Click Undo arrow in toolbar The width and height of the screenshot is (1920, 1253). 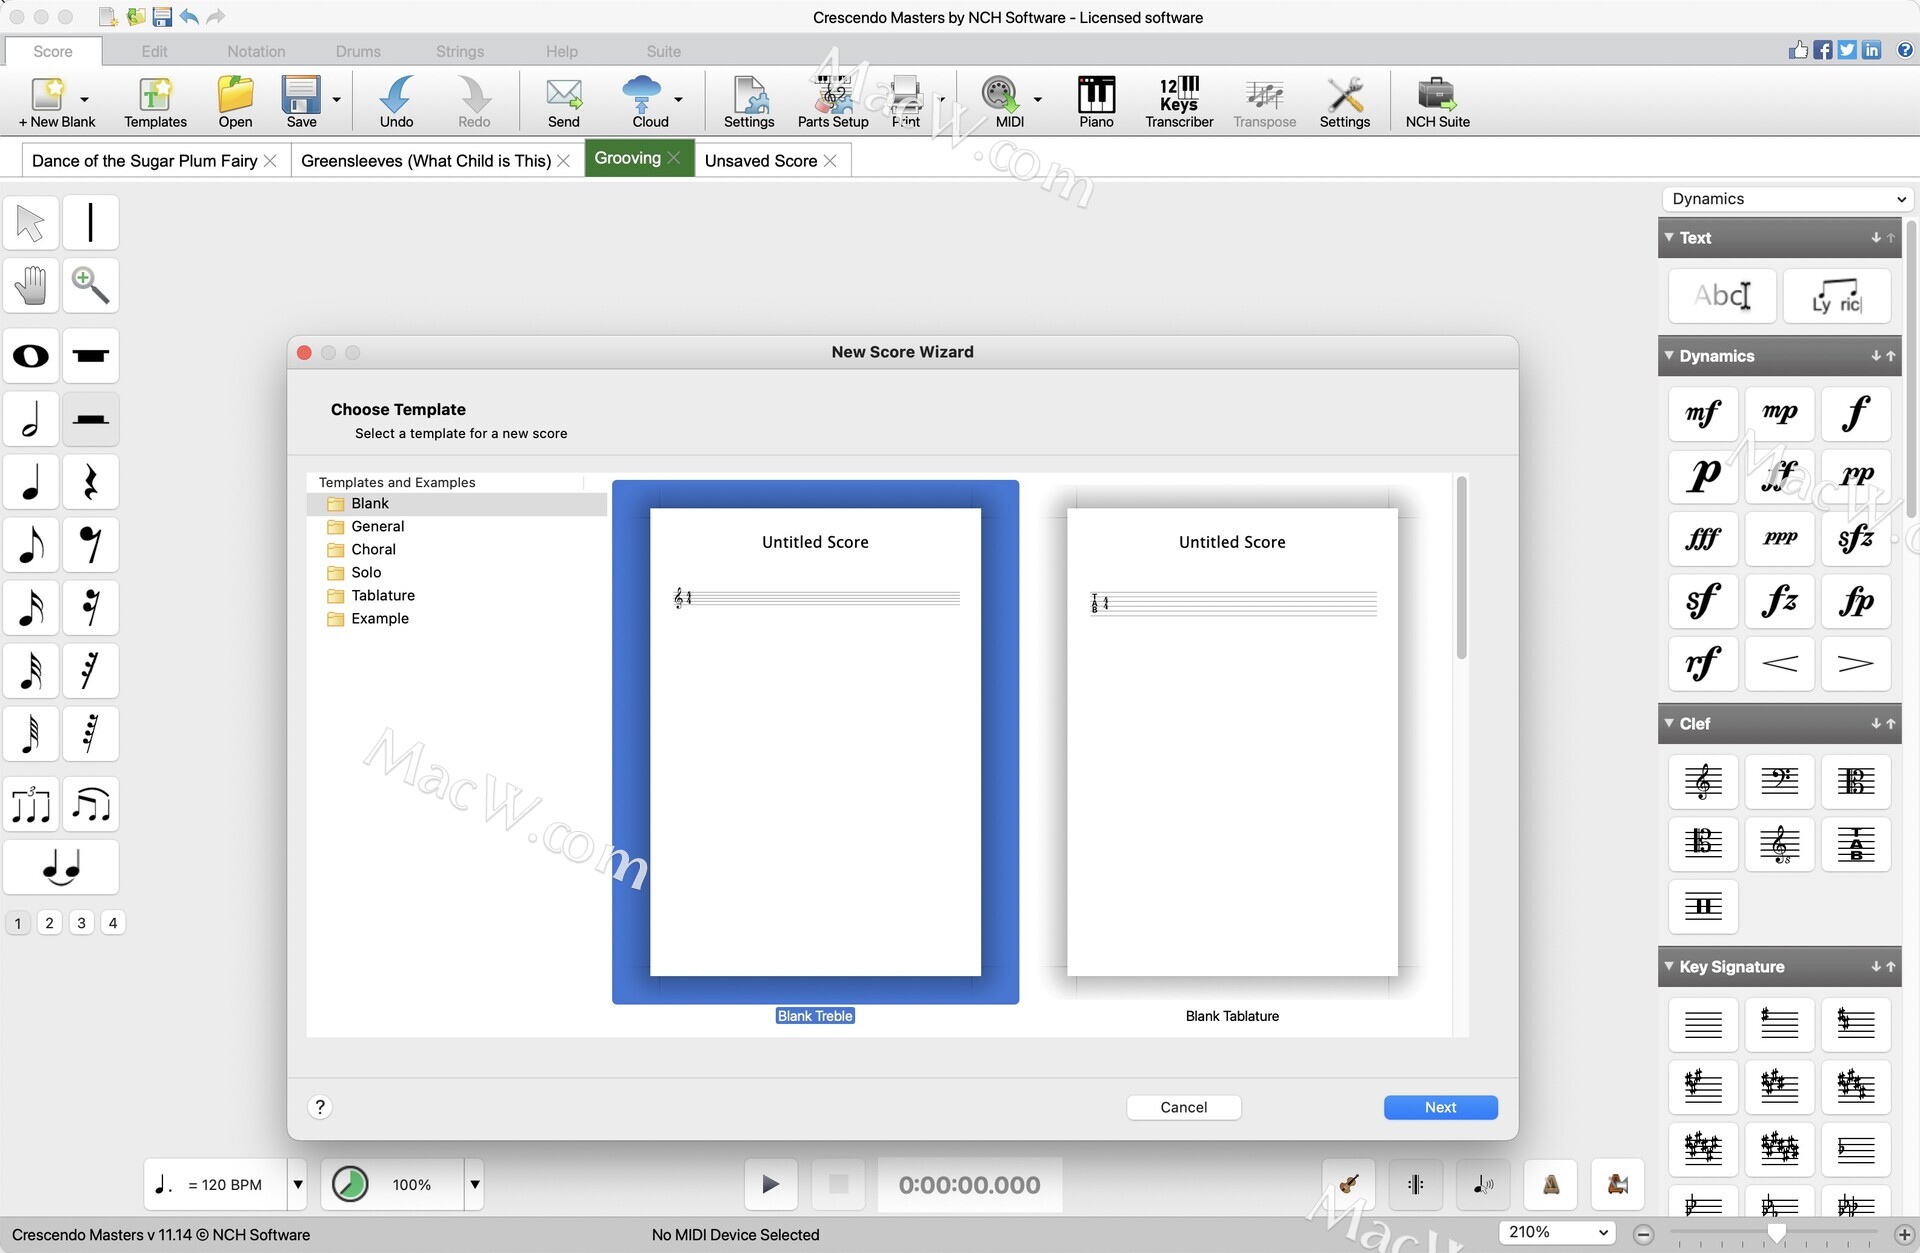(396, 102)
